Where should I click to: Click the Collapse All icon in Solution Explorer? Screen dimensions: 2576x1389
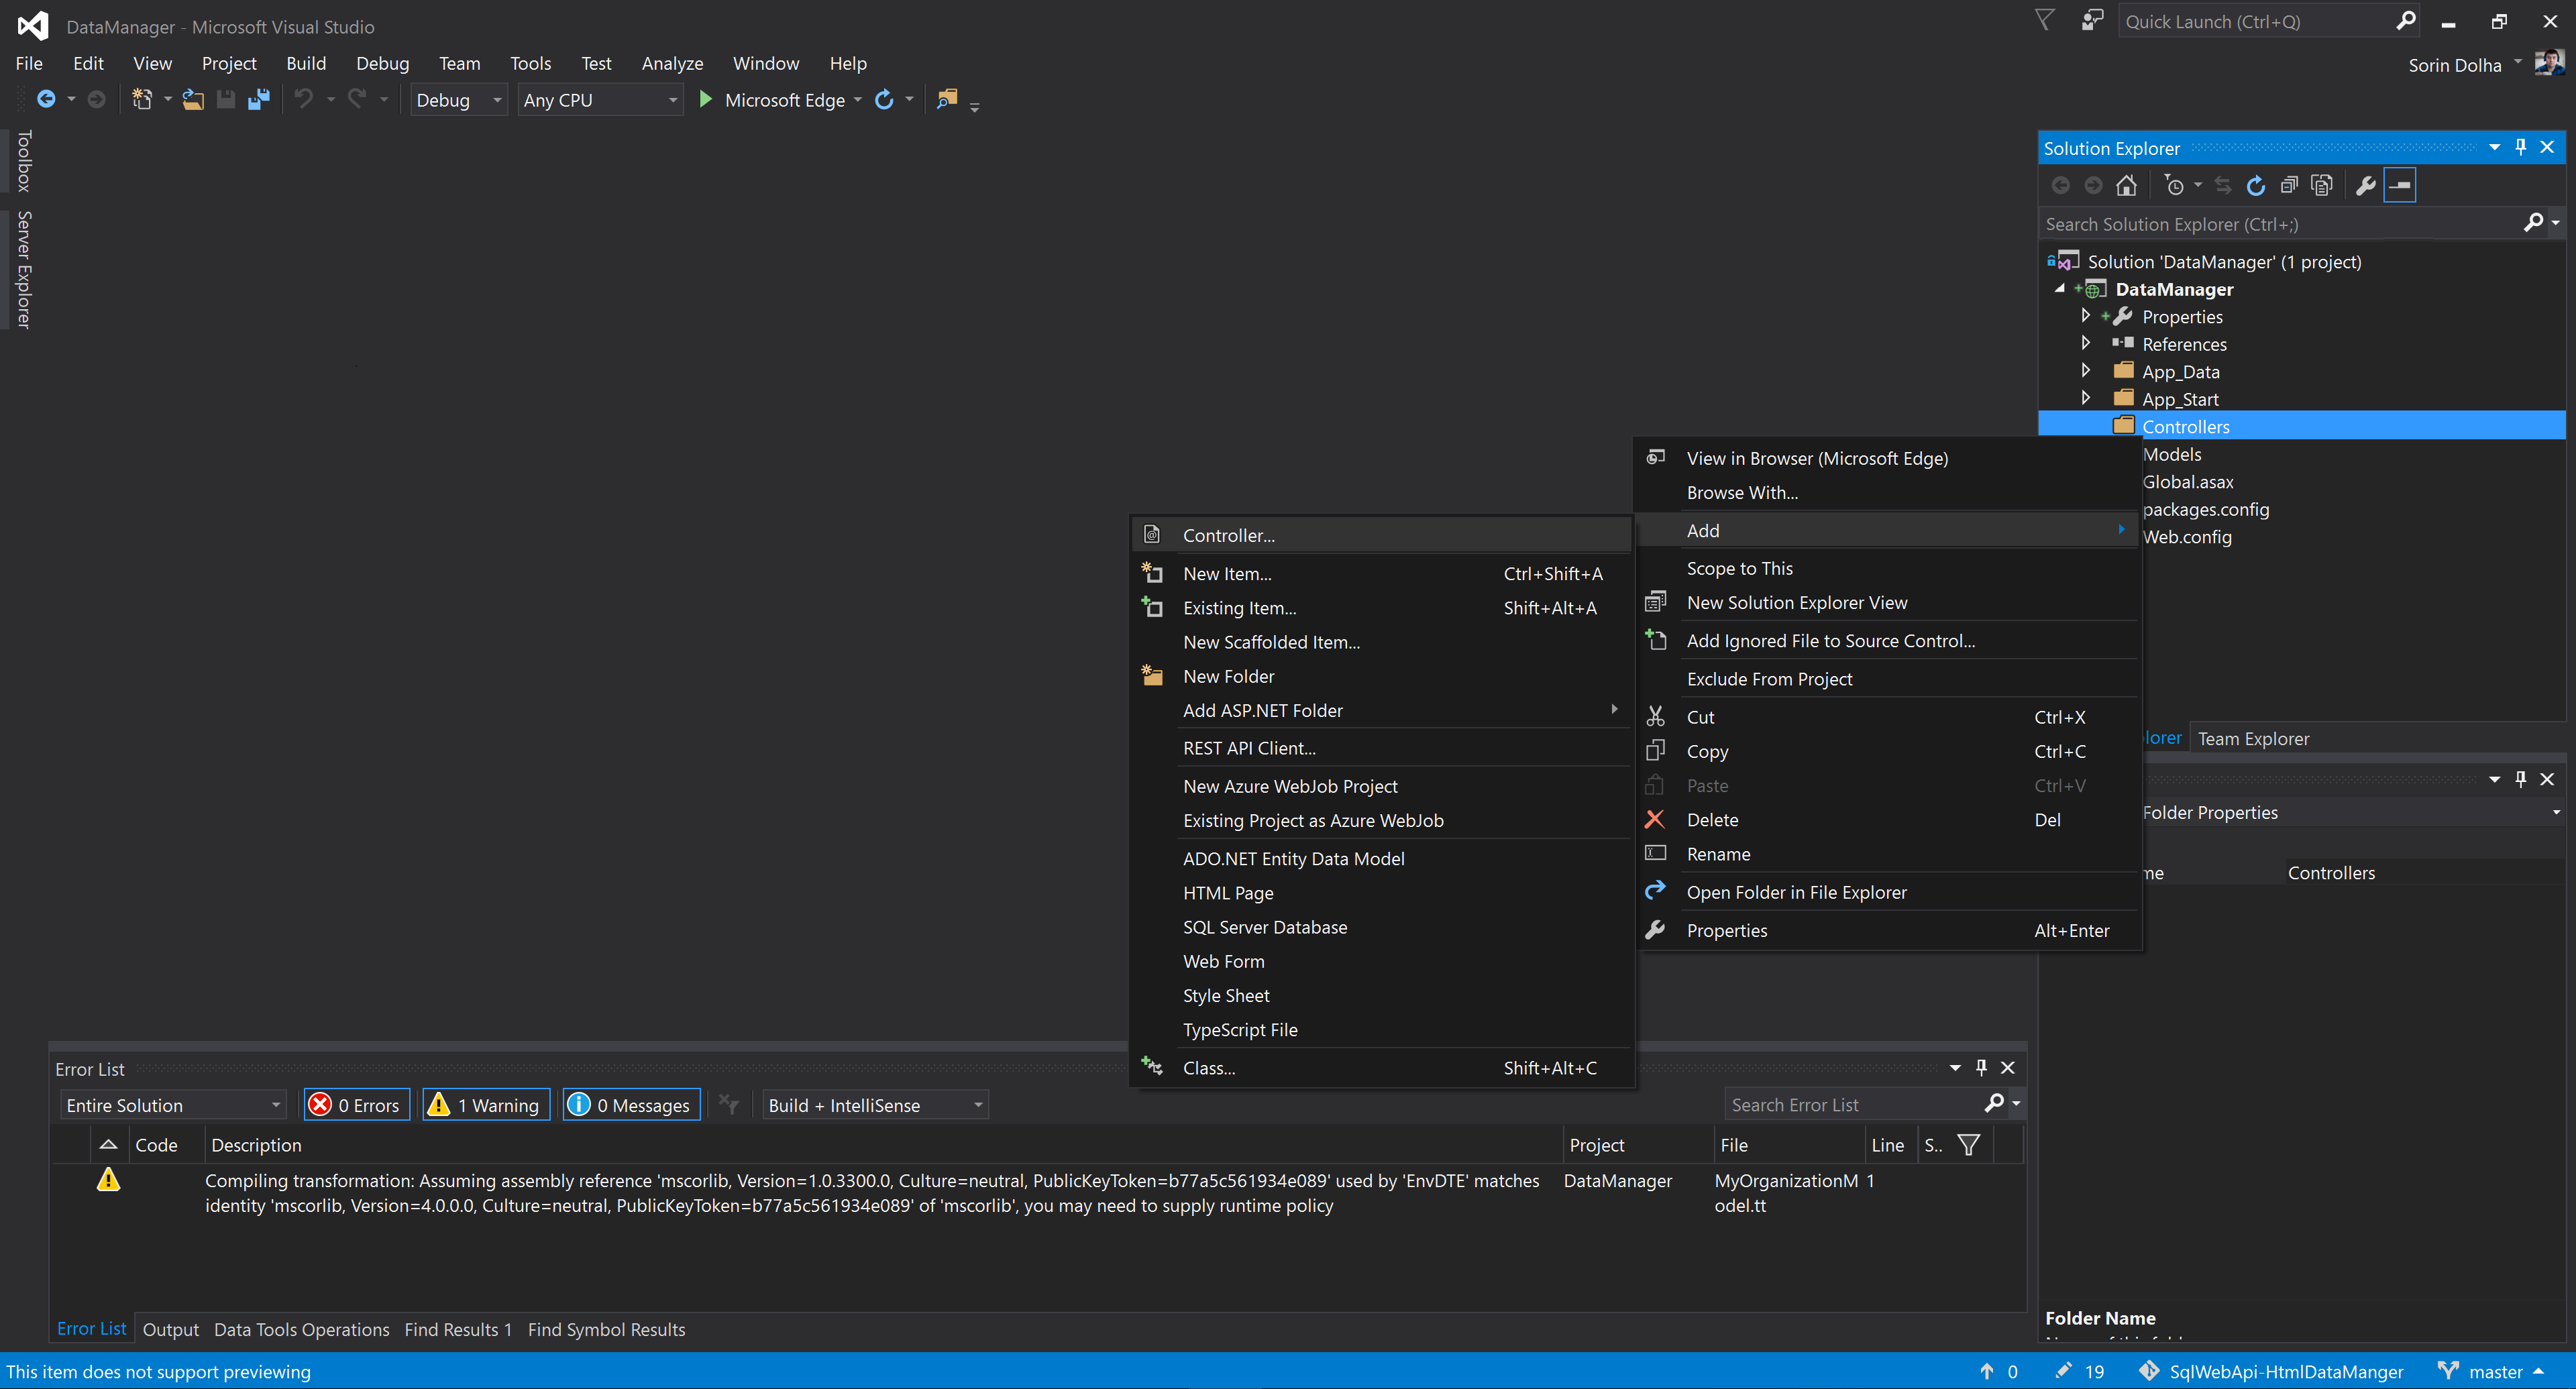2289,186
